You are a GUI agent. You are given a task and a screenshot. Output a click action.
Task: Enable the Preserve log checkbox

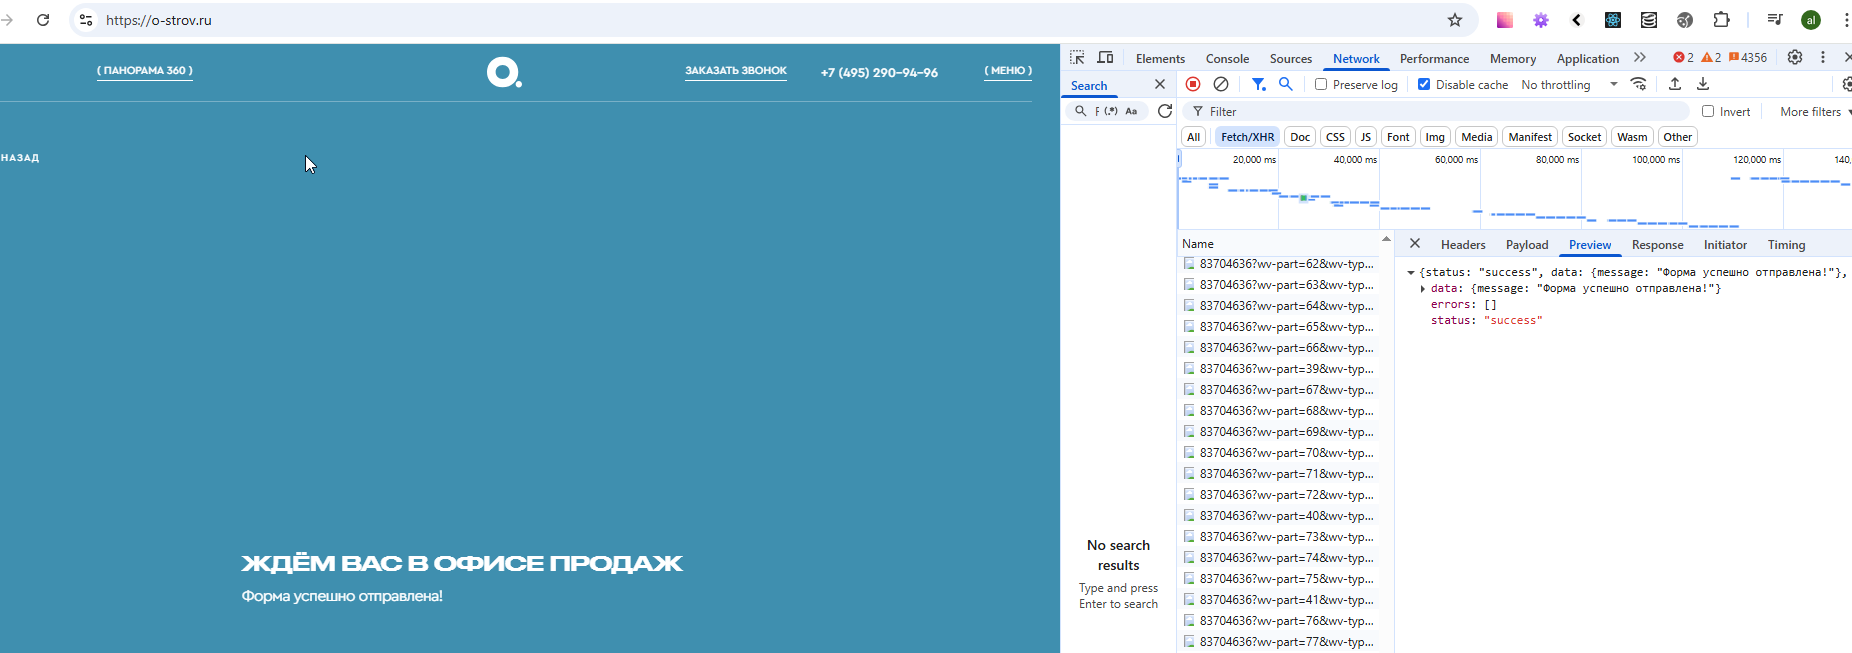pyautogui.click(x=1321, y=85)
